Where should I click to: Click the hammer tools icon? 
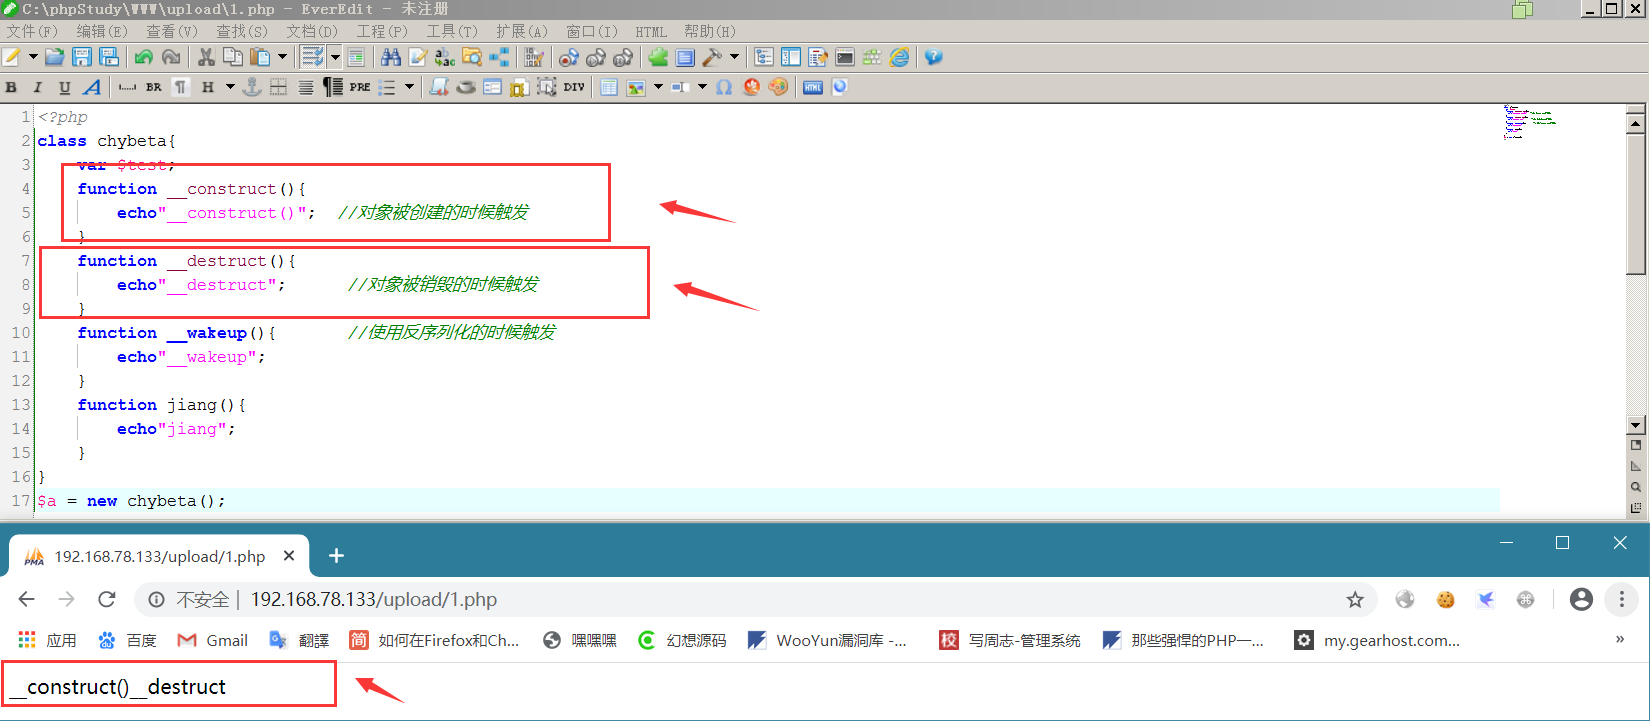pos(712,57)
